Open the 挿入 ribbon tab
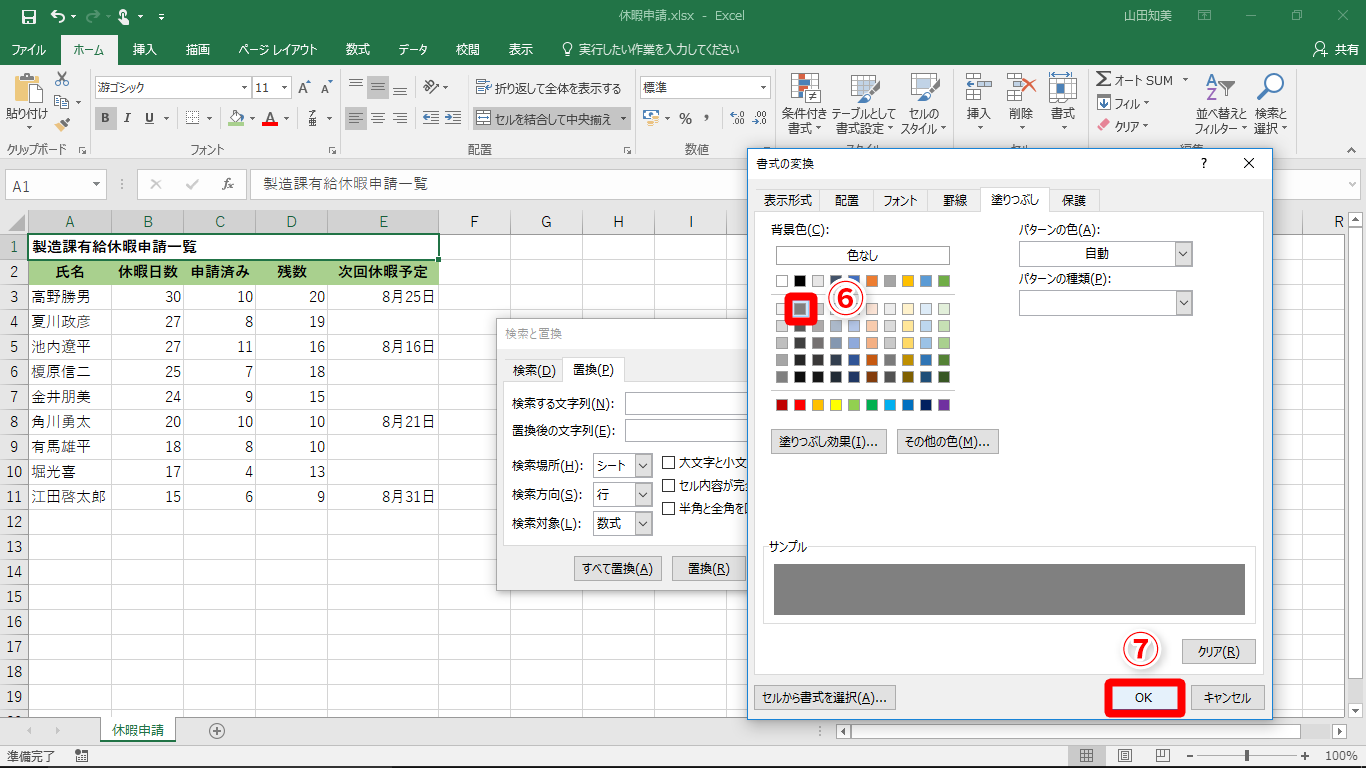The width and height of the screenshot is (1366, 768). click(145, 49)
